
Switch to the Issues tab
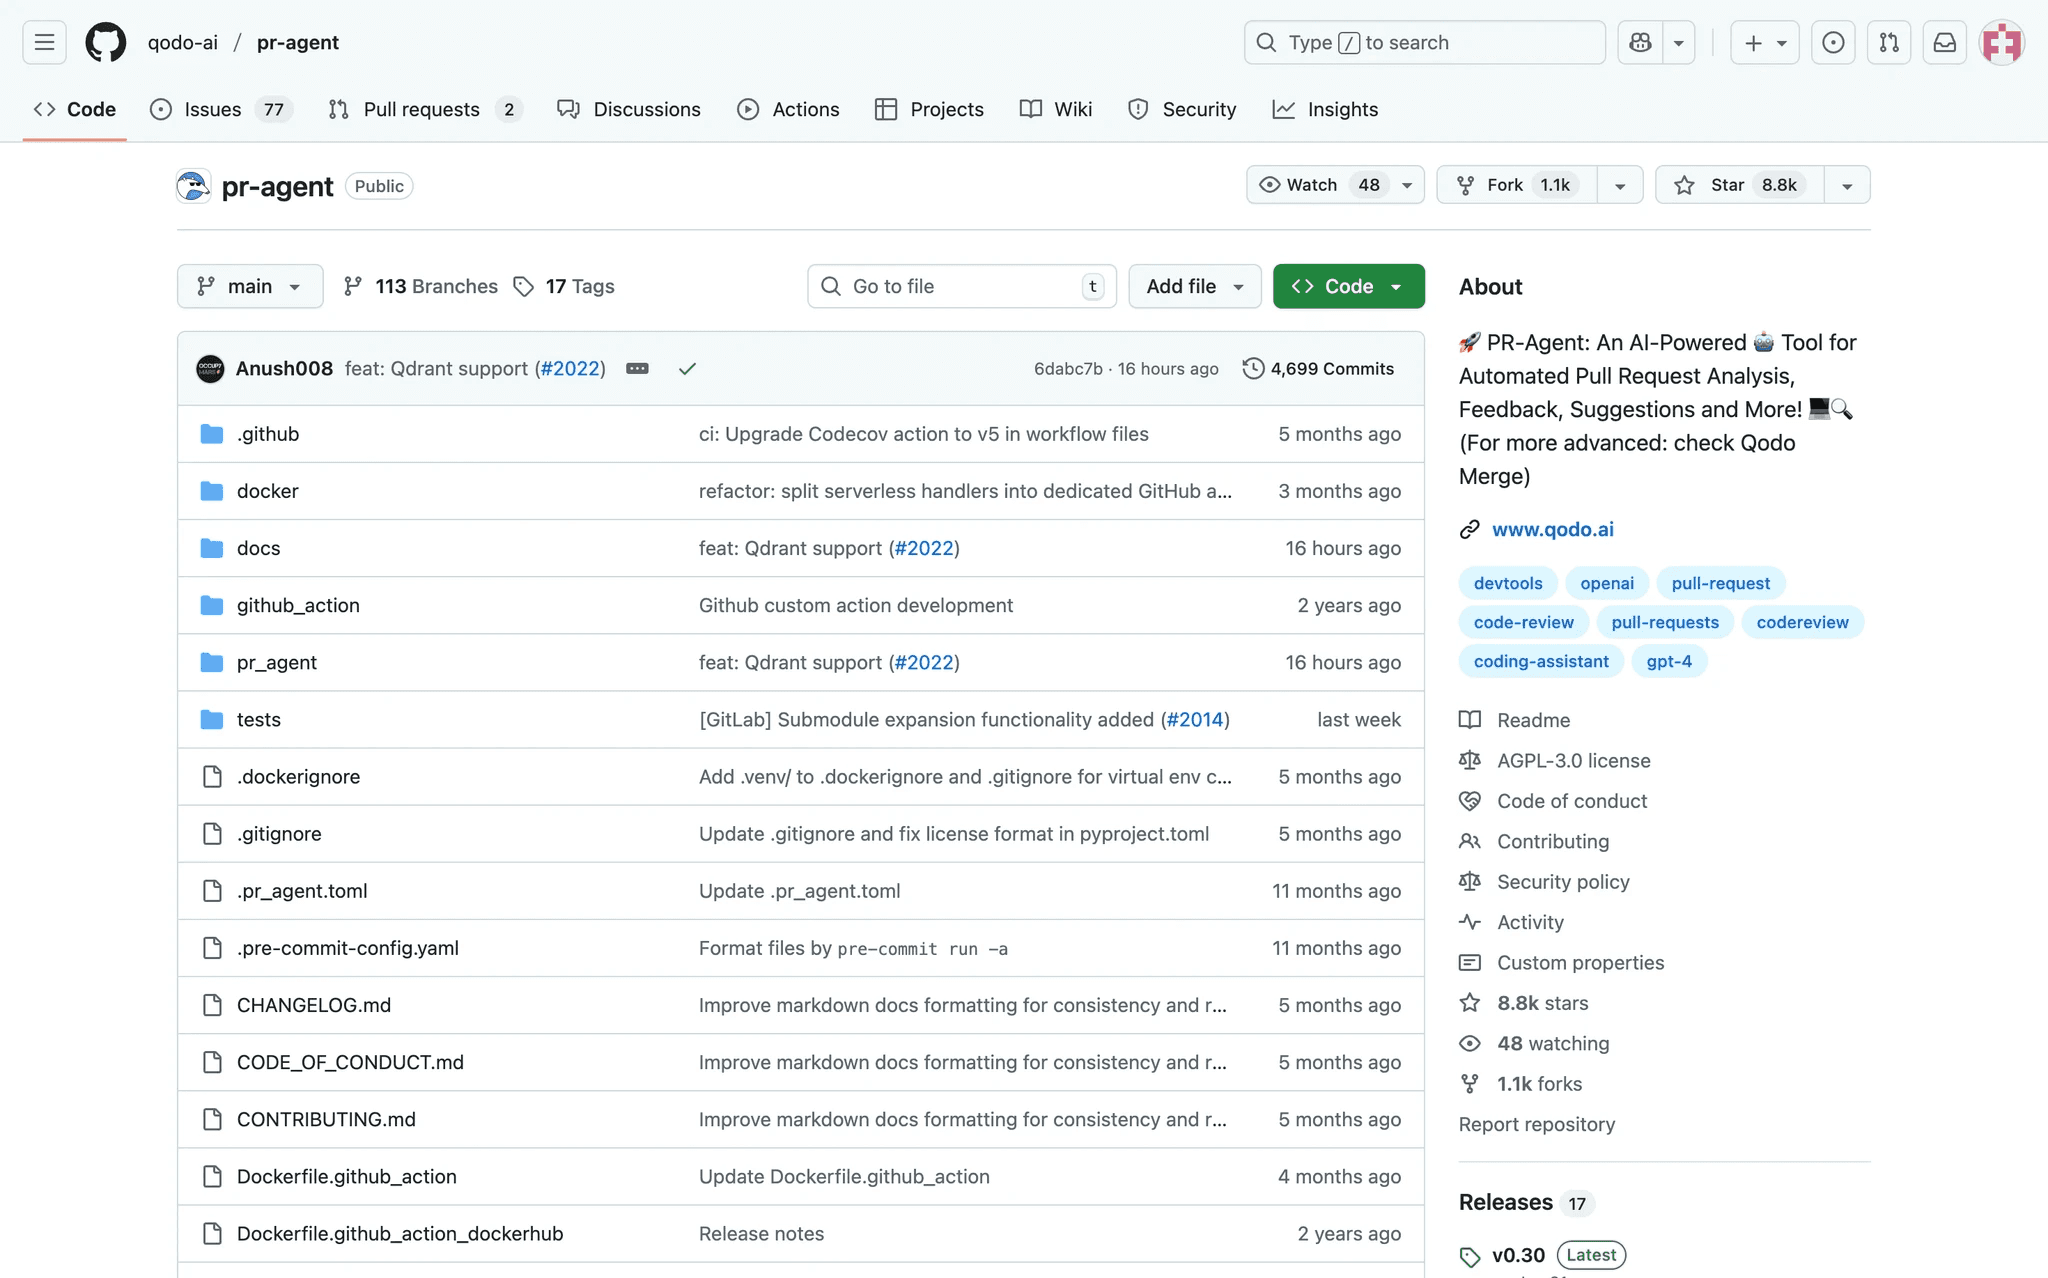221,109
